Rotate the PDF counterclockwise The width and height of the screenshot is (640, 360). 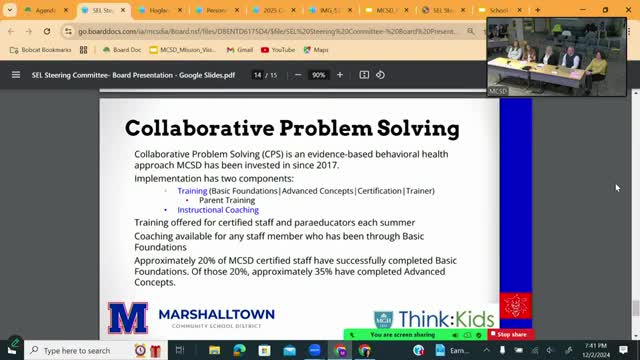pyautogui.click(x=380, y=75)
